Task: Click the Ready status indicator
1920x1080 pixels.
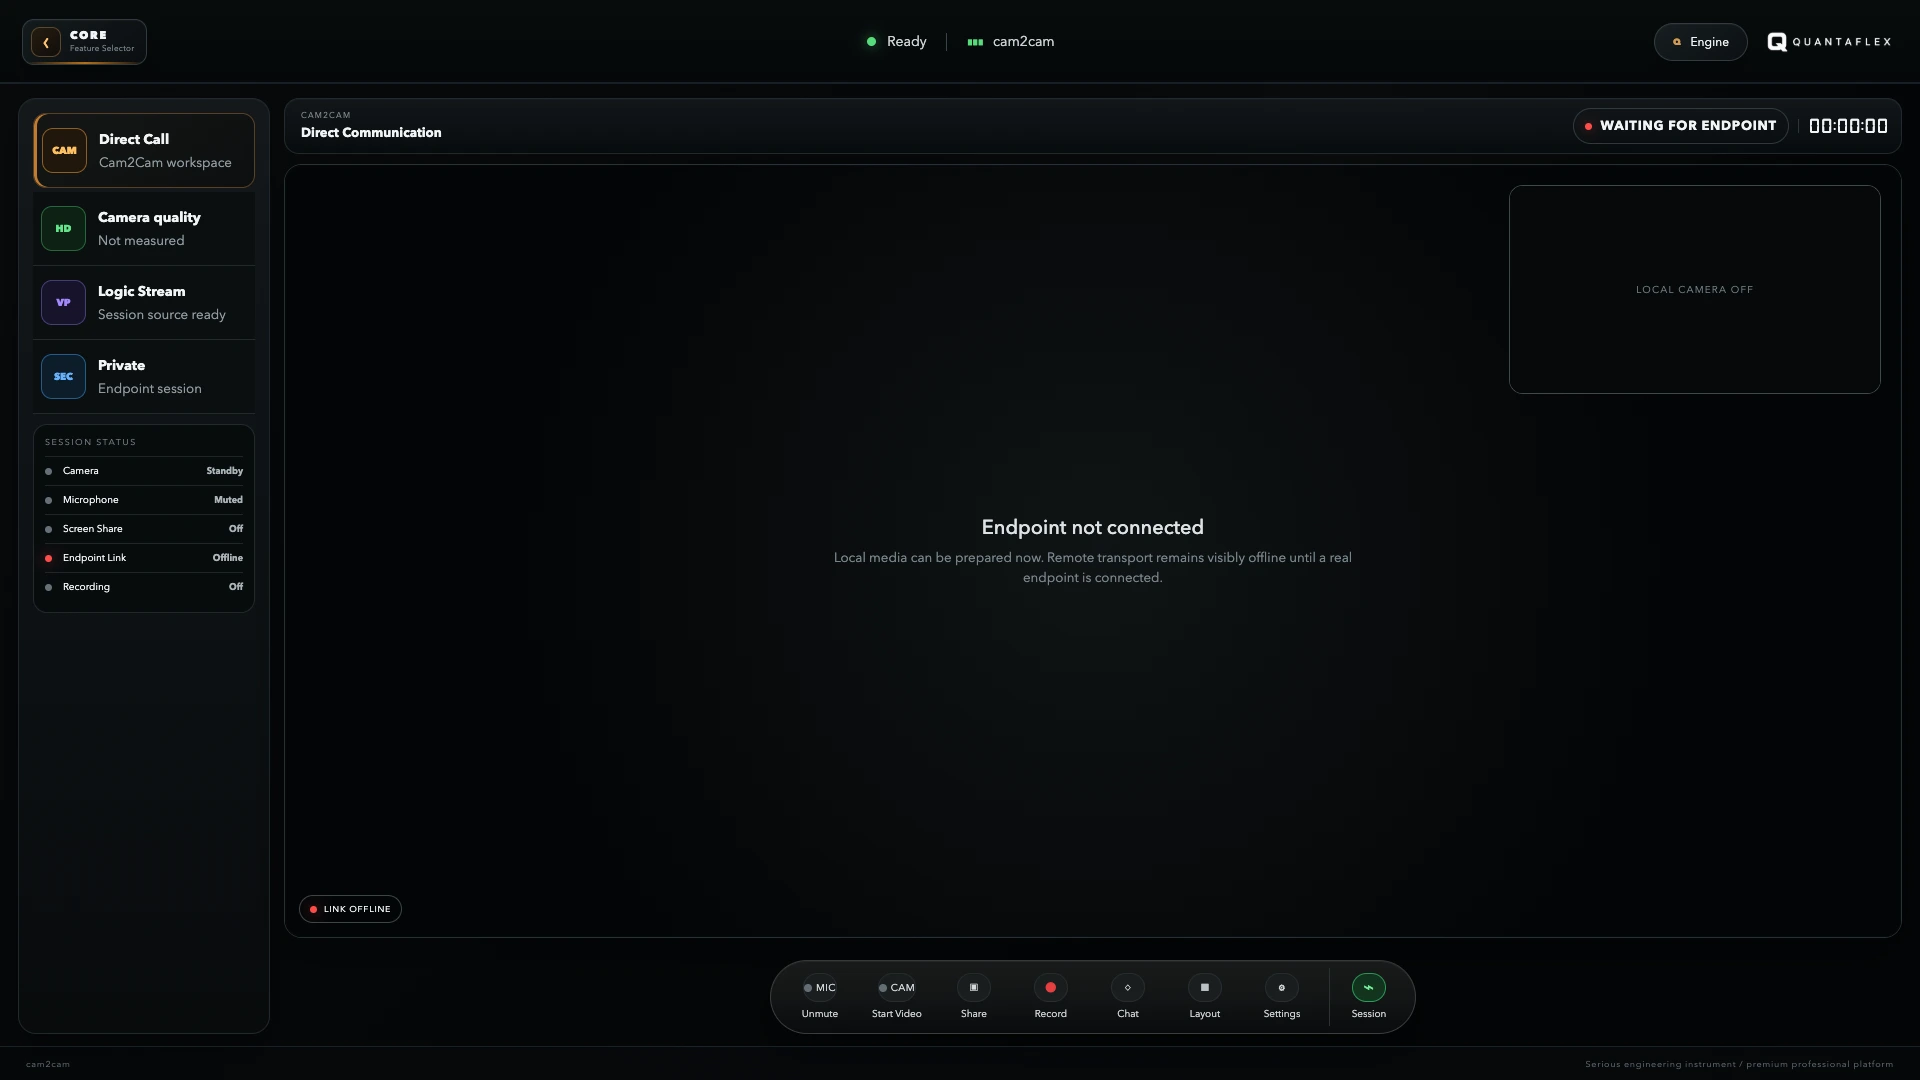Action: pyautogui.click(x=896, y=42)
